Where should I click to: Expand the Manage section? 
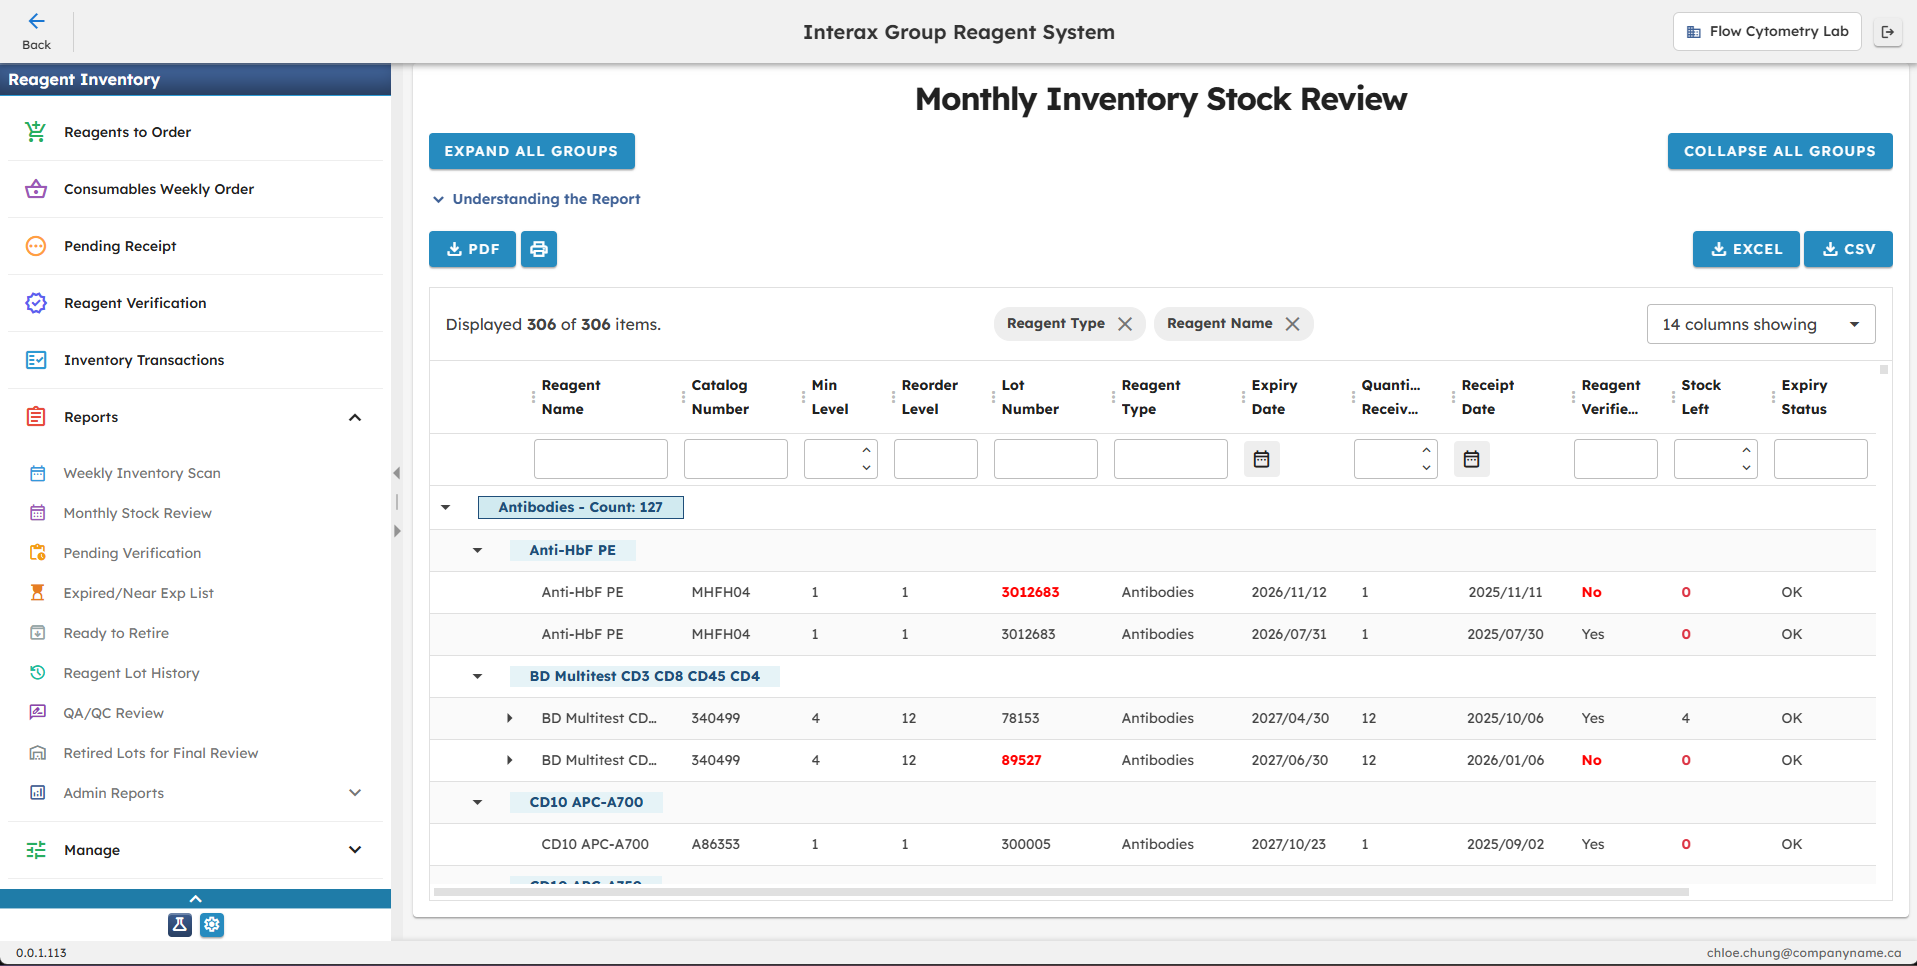pos(355,849)
